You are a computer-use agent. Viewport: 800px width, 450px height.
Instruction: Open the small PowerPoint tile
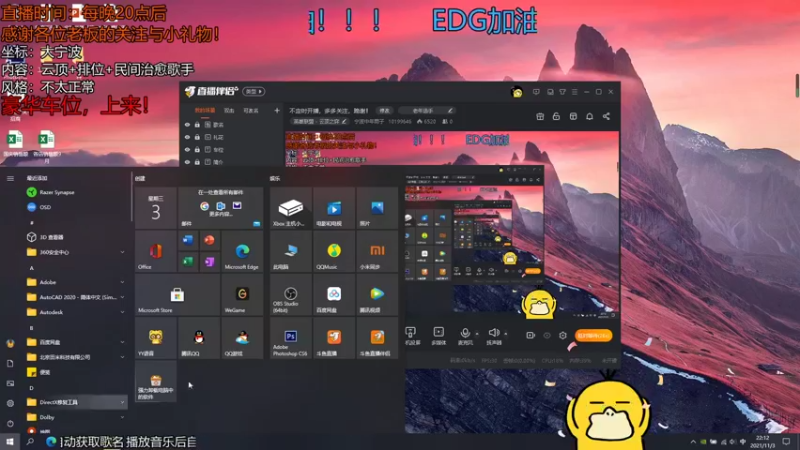pyautogui.click(x=210, y=240)
